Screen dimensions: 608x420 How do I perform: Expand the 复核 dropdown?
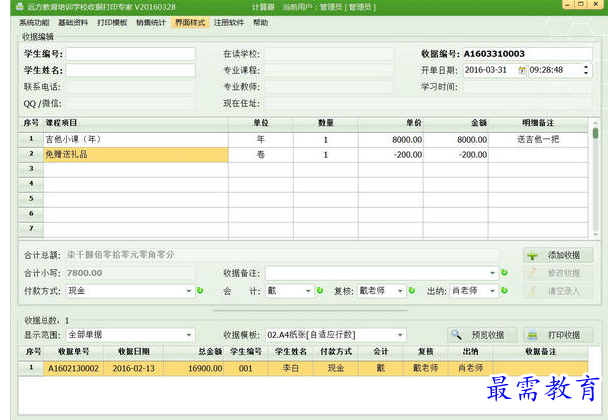400,291
